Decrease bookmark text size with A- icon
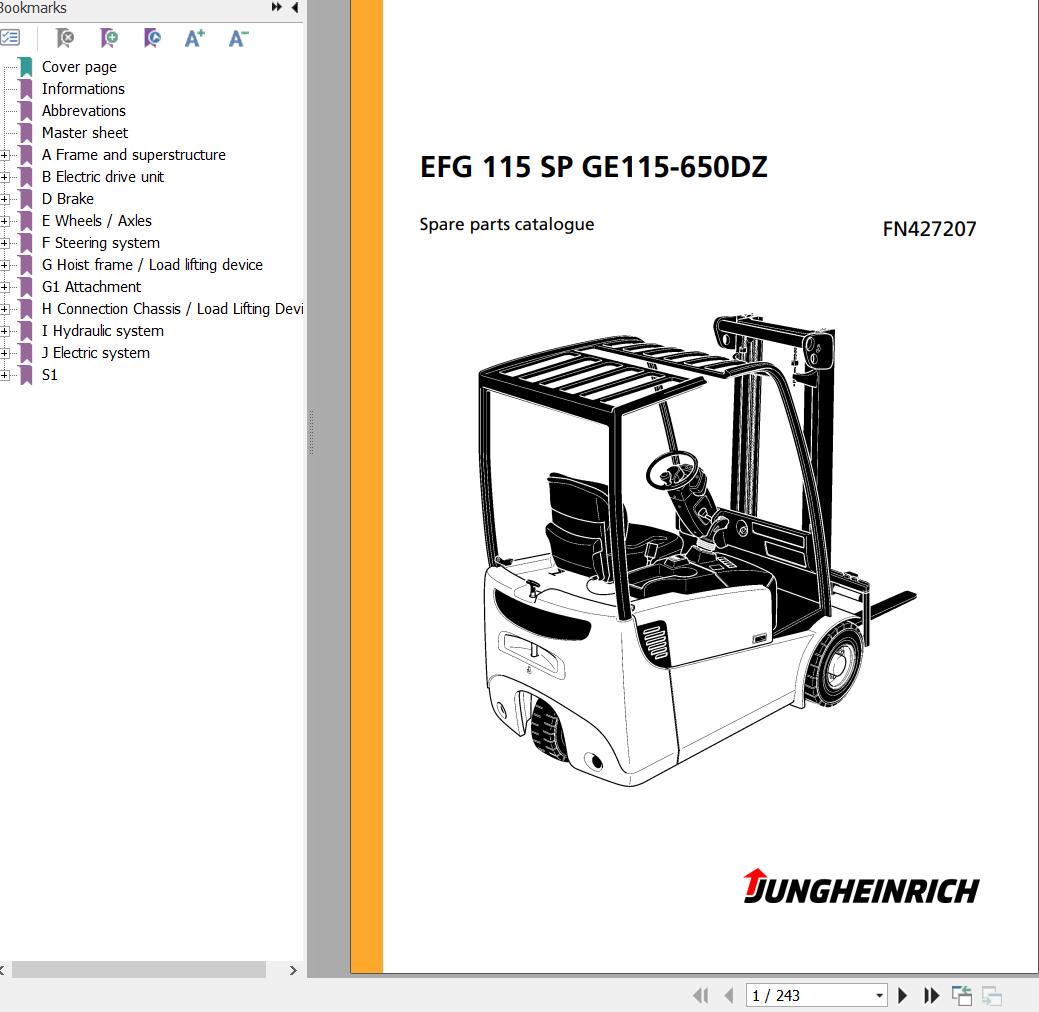The width and height of the screenshot is (1039, 1012). (x=238, y=38)
